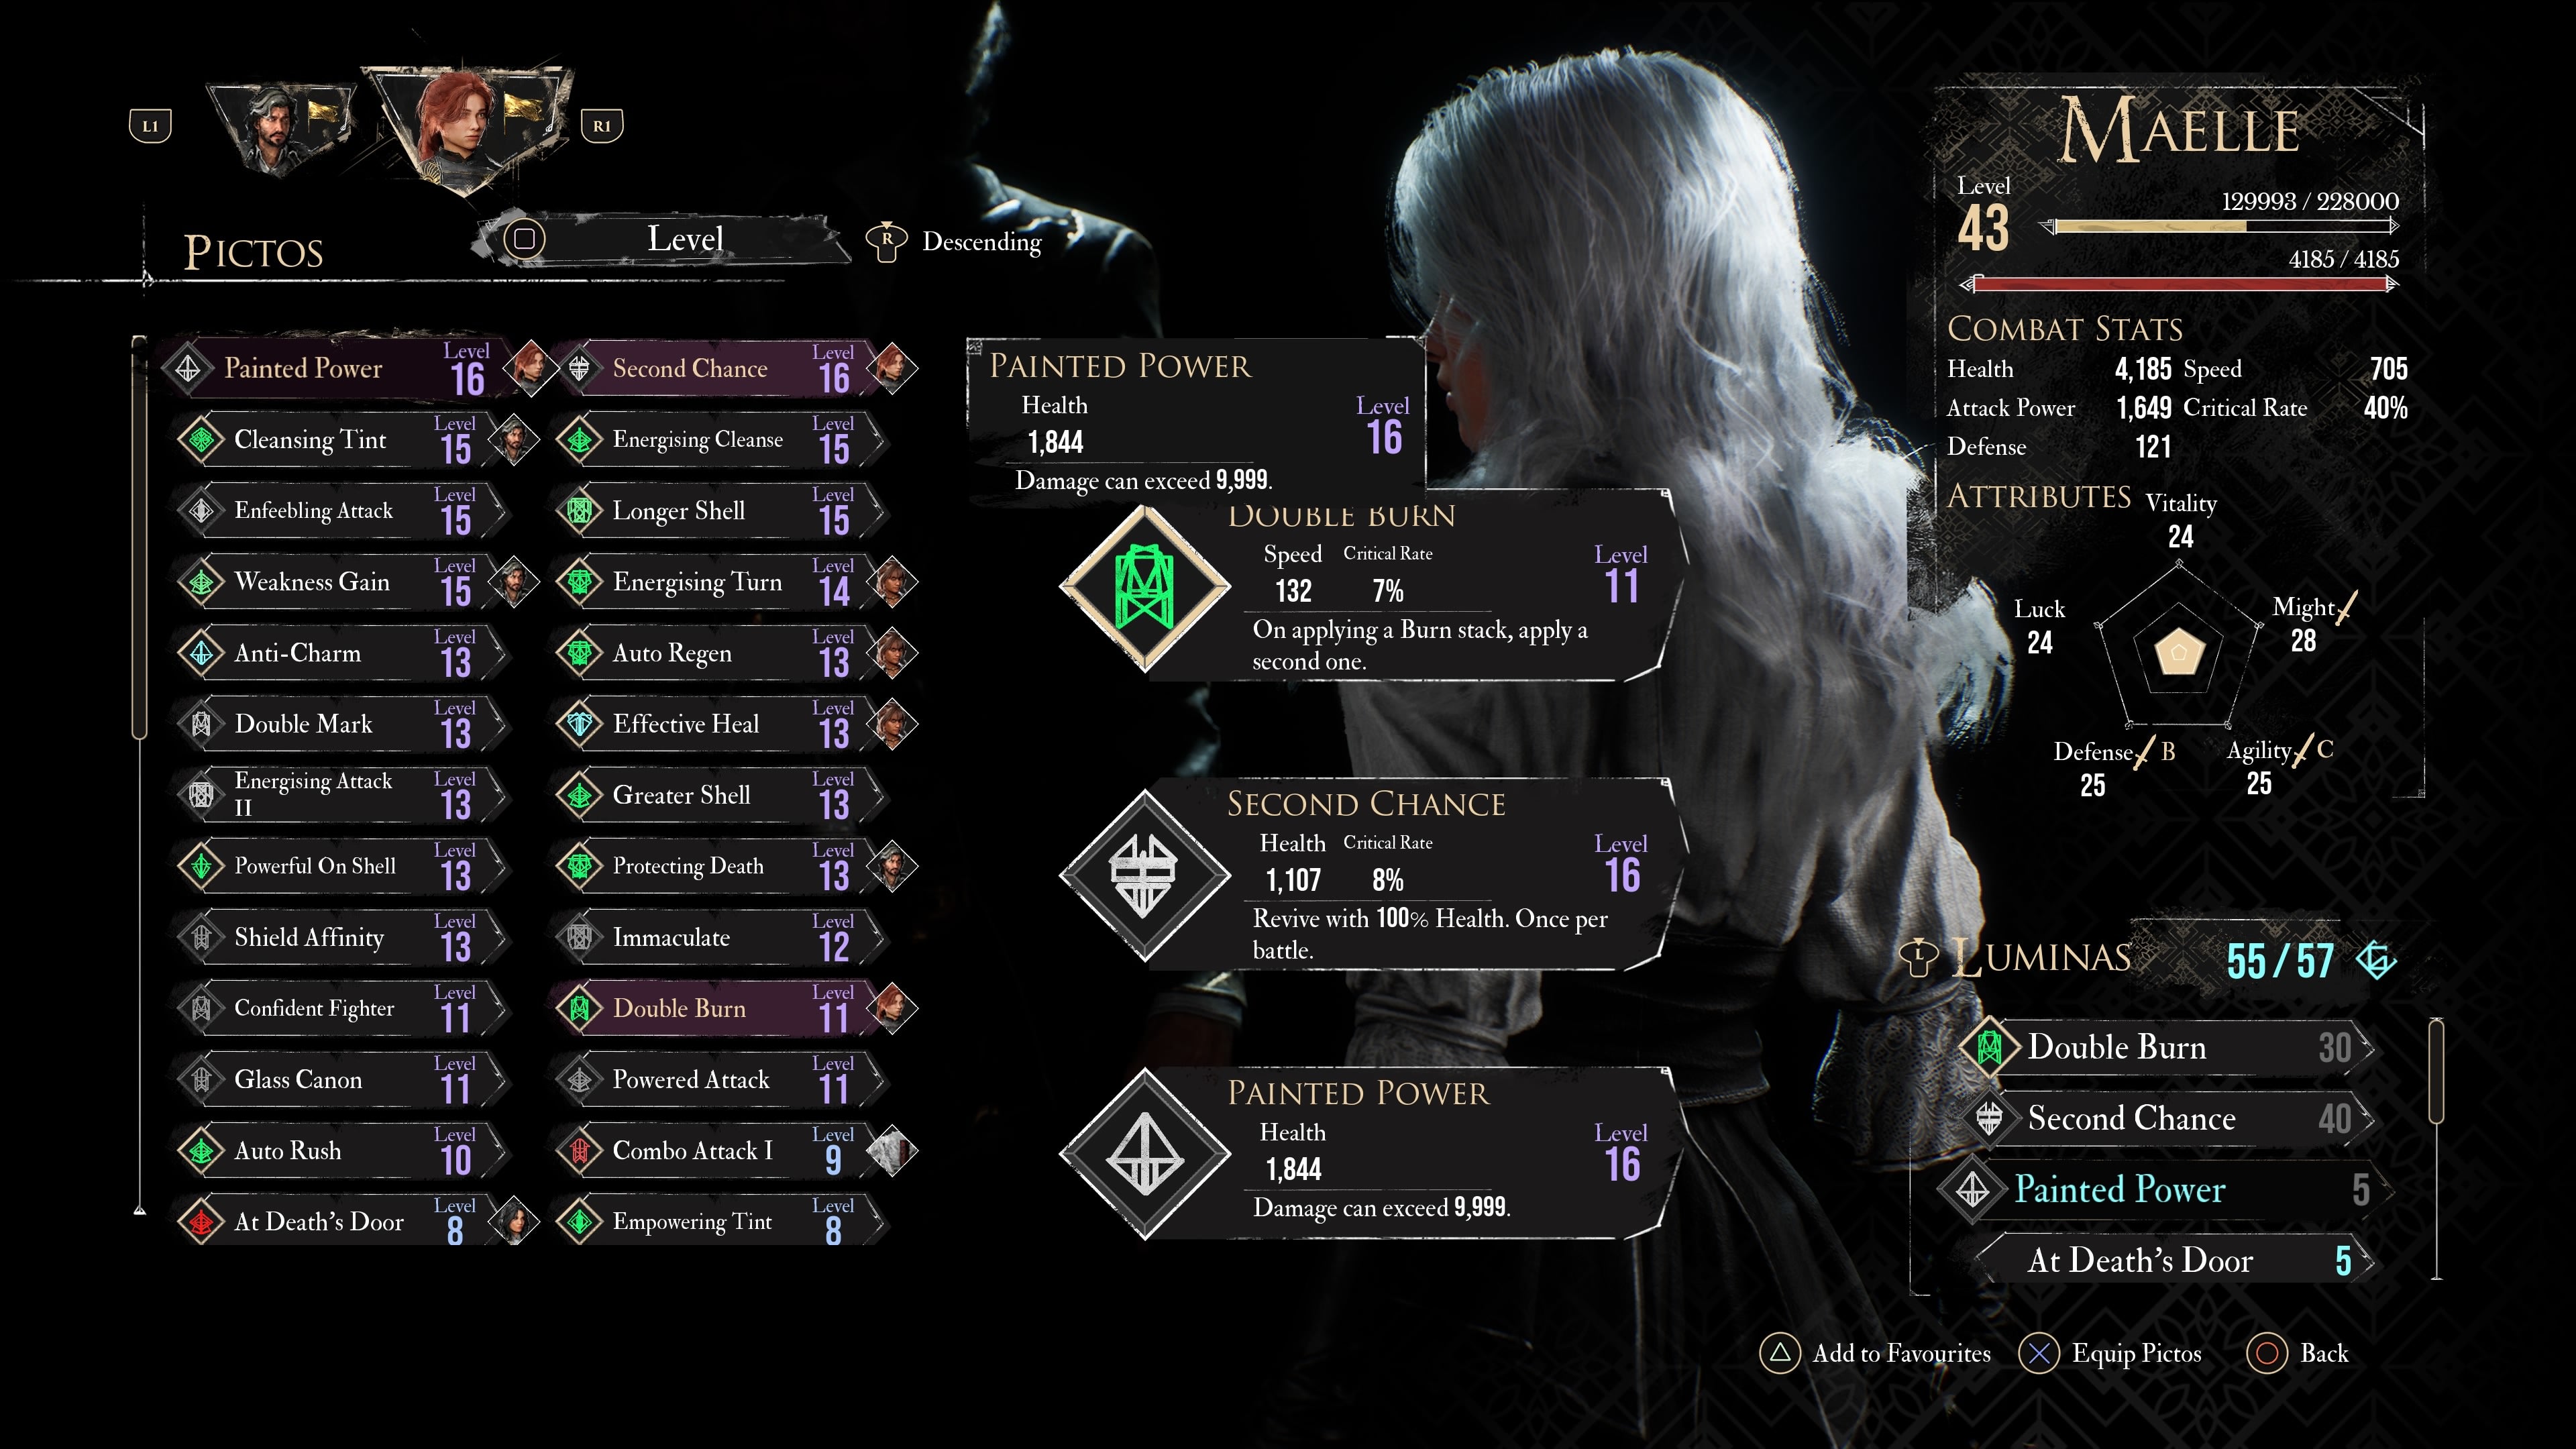
Task: Go to previous character with L1
Action: click(x=150, y=126)
